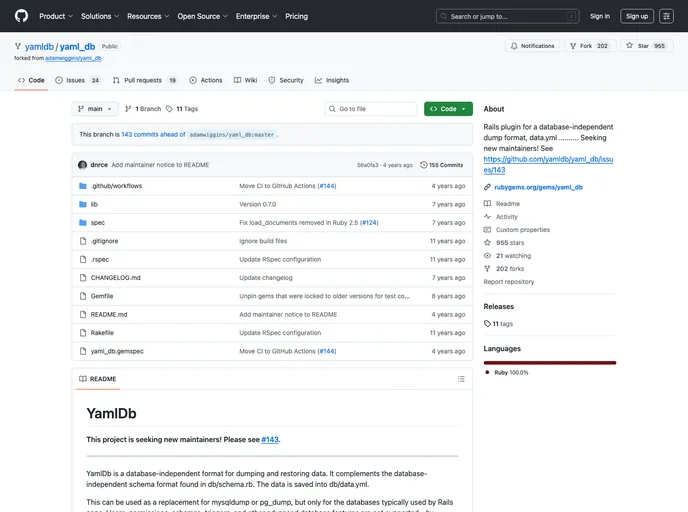View the 155 Commits history
This screenshot has width=688, height=512.
(441, 165)
